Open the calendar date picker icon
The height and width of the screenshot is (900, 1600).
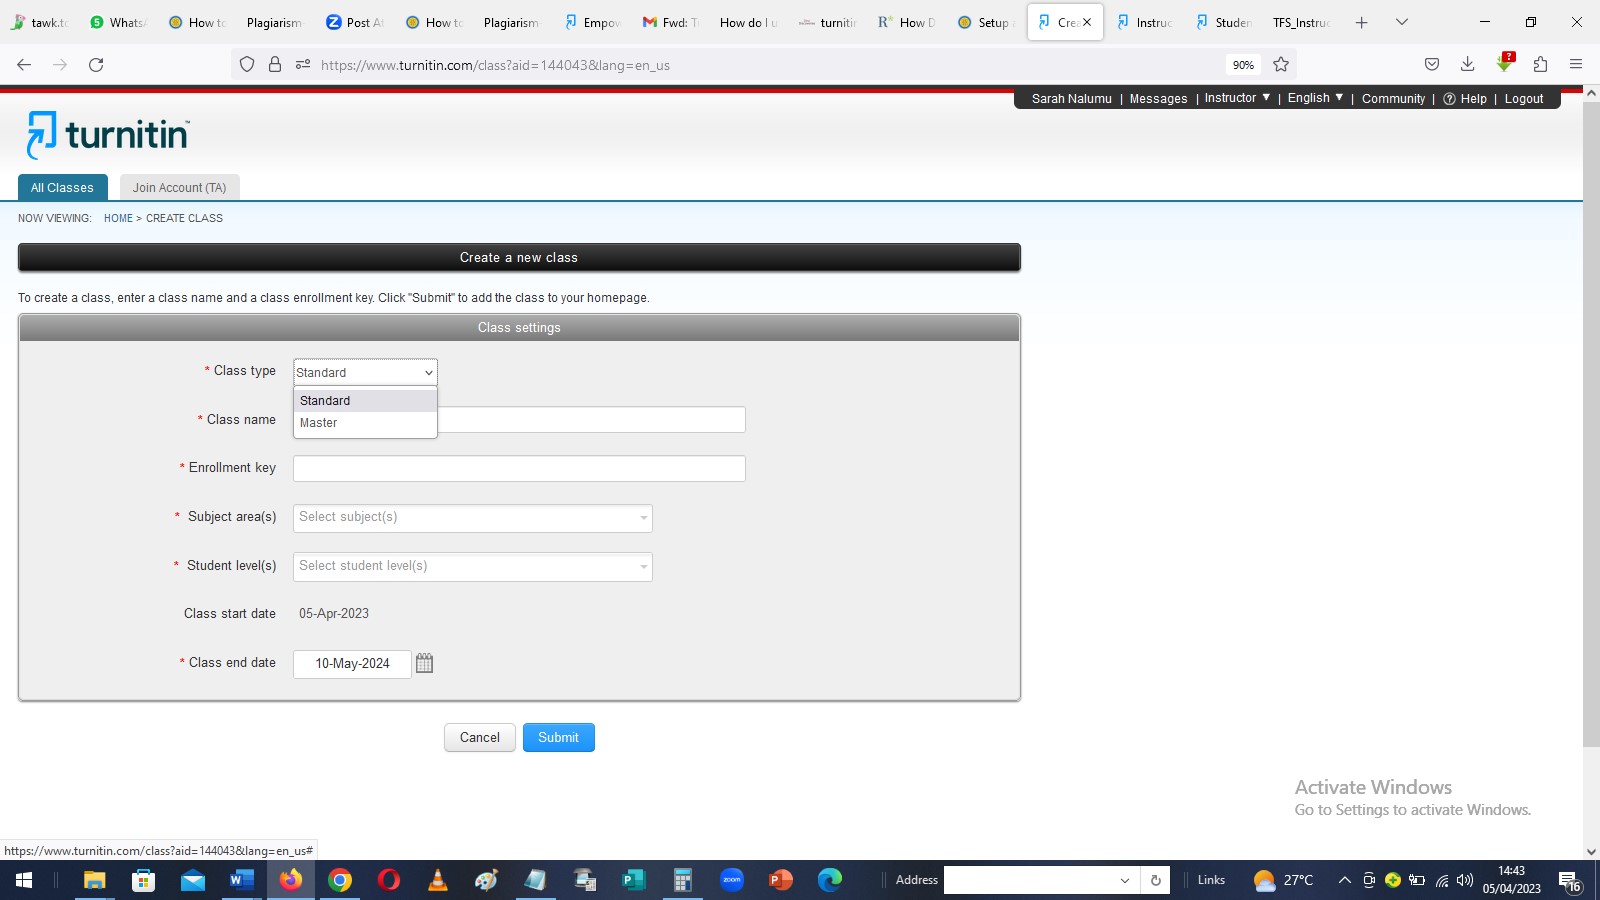(424, 663)
